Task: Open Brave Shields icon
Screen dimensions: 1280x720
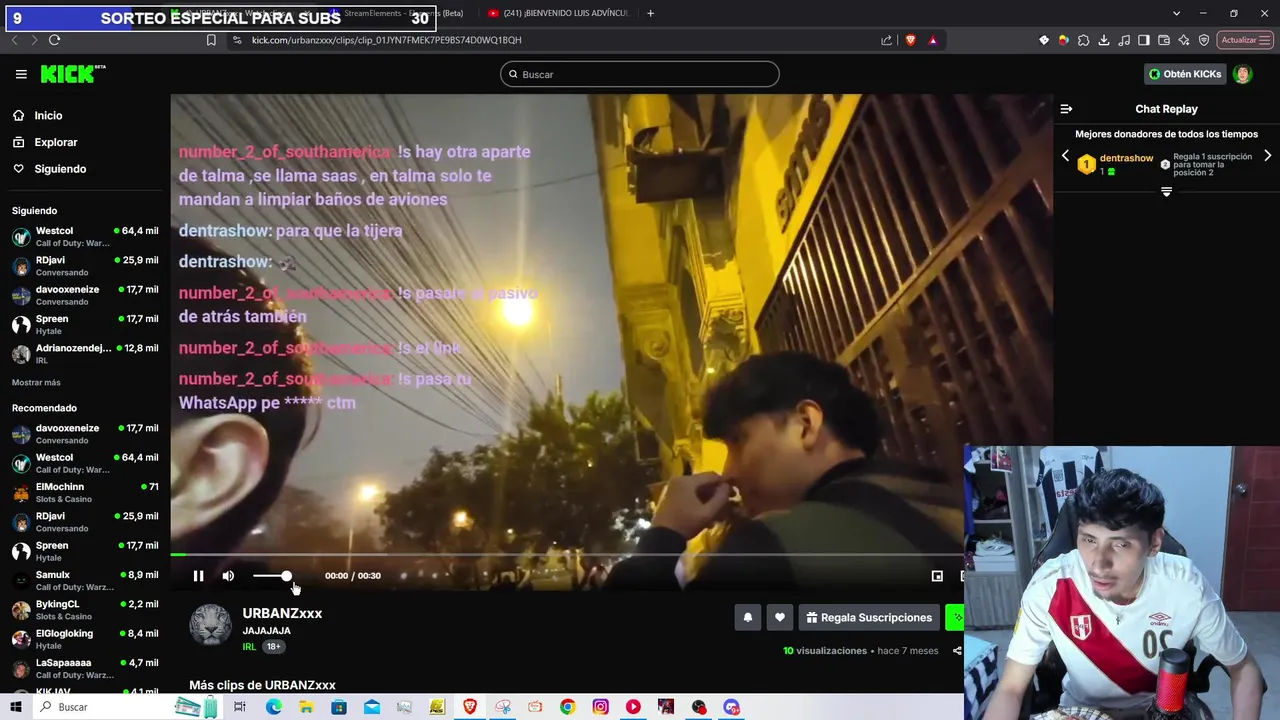Action: (910, 40)
